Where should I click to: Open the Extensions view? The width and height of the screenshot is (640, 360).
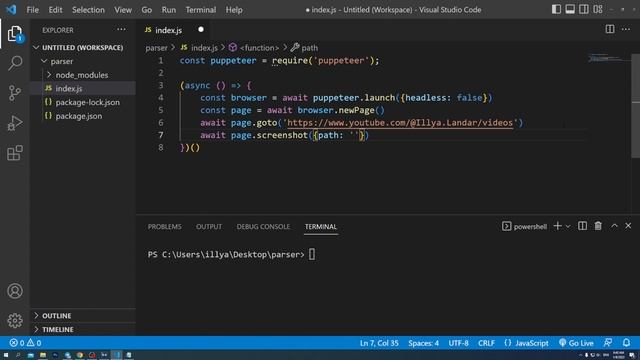tap(15, 153)
